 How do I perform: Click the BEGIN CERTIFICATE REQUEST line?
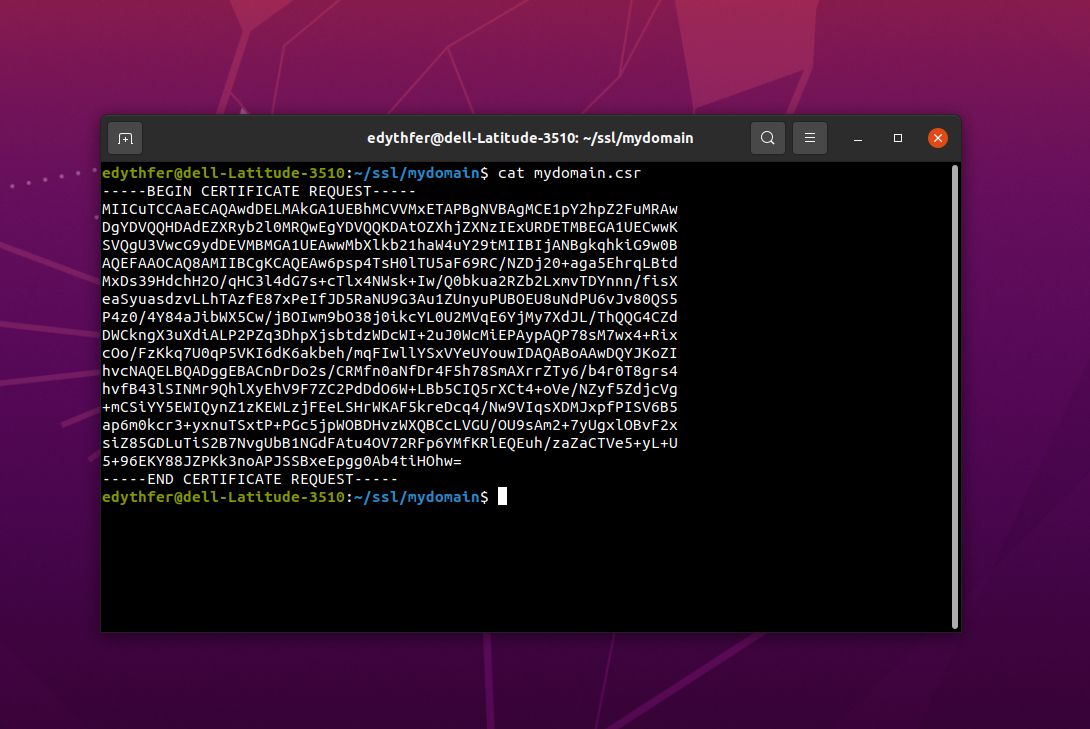click(258, 191)
